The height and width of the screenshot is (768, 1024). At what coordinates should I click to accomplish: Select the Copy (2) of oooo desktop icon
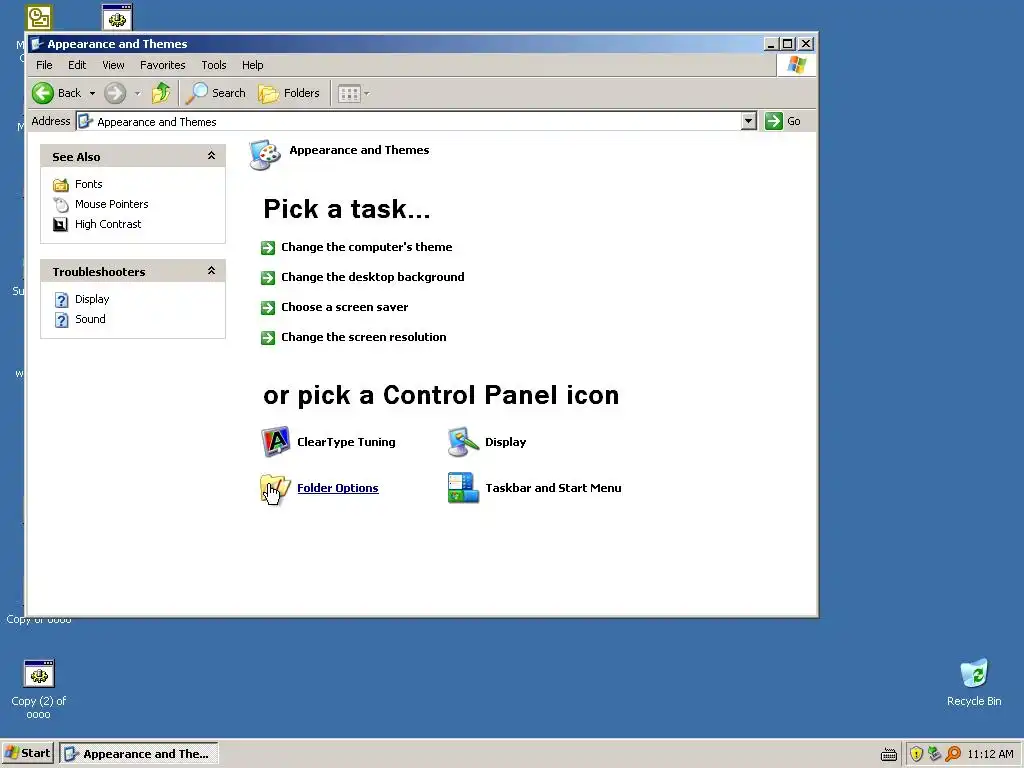[x=39, y=689]
